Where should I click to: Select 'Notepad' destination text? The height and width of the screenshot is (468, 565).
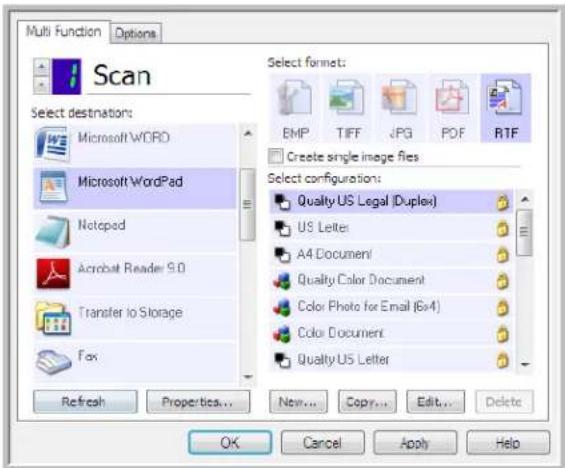point(102,225)
